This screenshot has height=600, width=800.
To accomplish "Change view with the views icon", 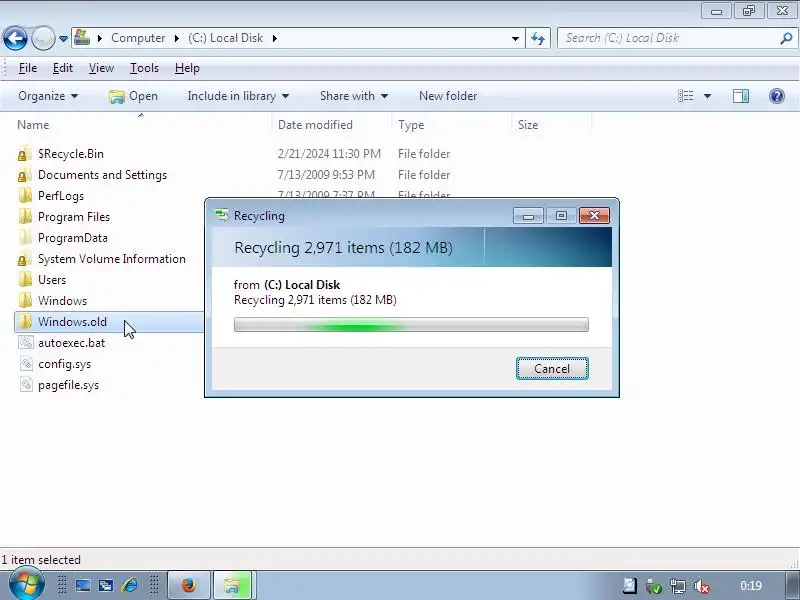I will [685, 96].
